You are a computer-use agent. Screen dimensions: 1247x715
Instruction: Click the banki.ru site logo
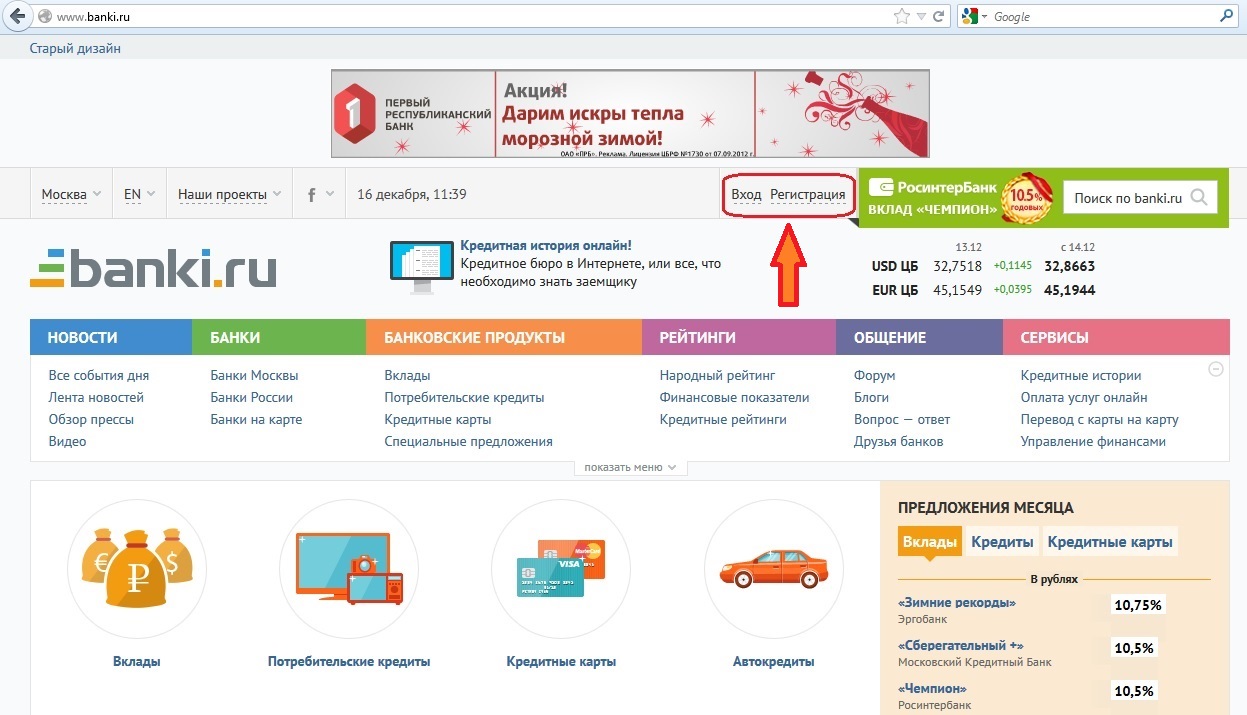coord(153,269)
